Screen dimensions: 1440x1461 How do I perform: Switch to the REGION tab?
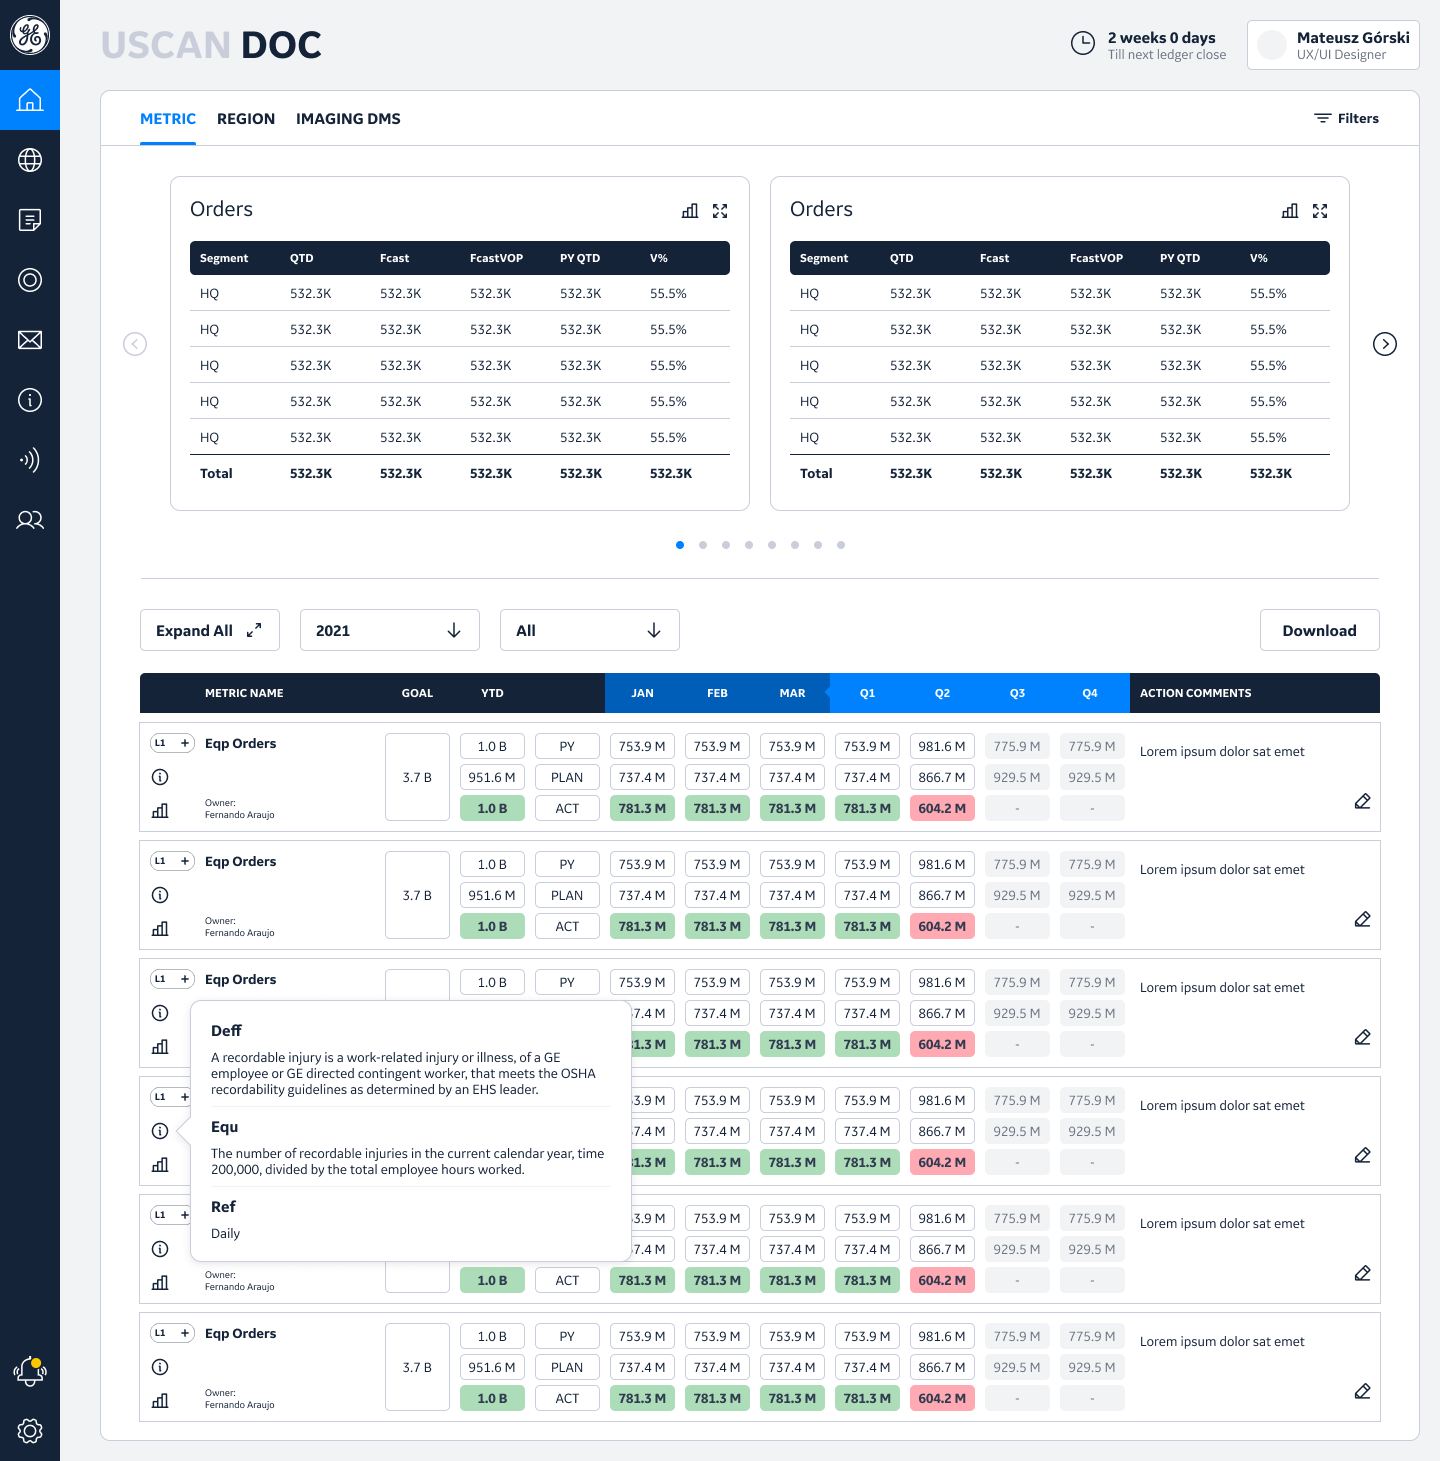(246, 119)
